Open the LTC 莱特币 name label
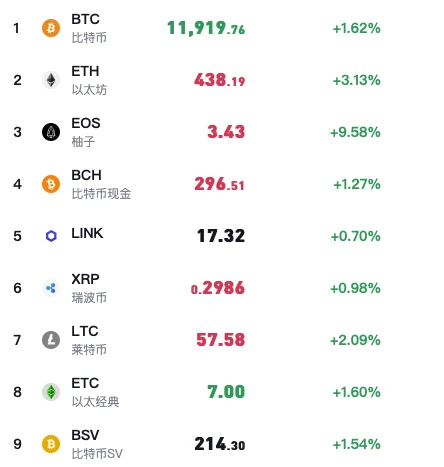The image size is (444, 467). (x=89, y=340)
